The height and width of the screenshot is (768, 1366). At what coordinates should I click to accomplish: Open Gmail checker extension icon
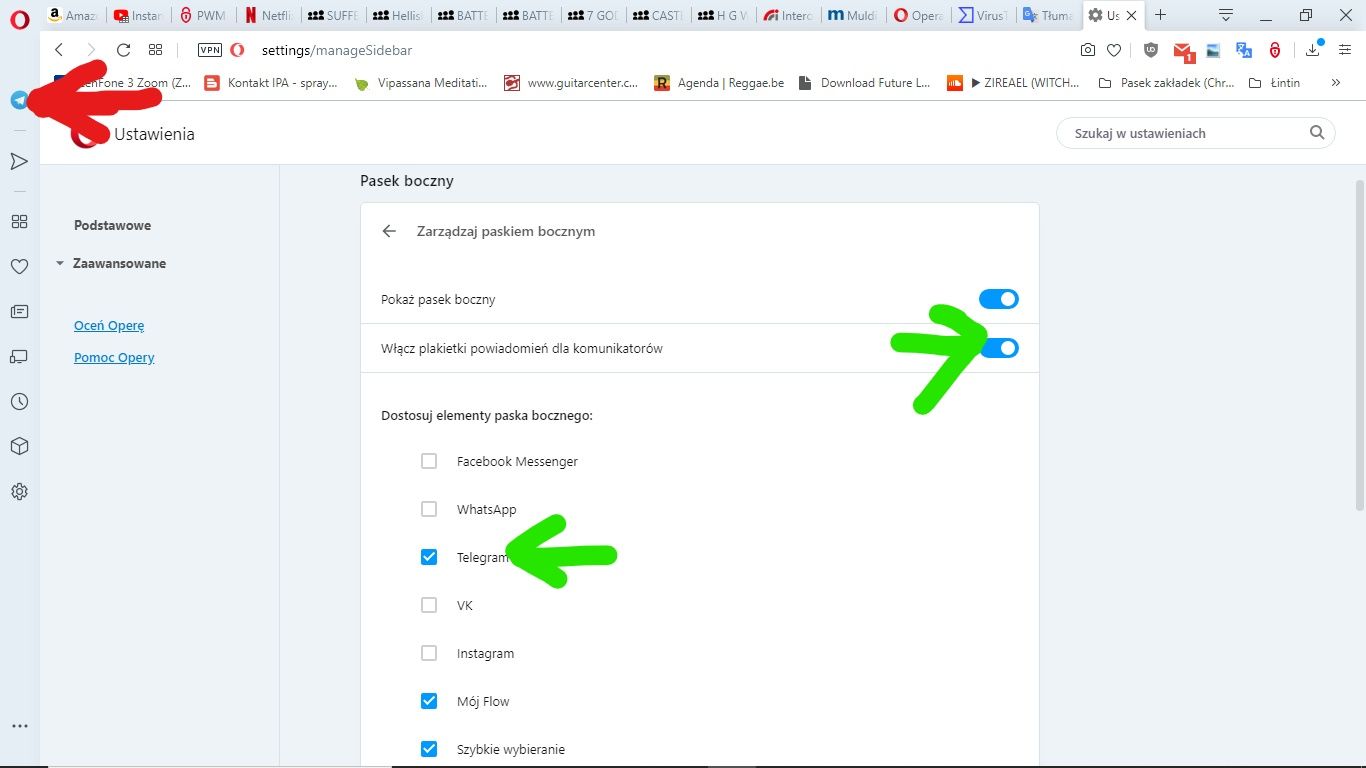pyautogui.click(x=1183, y=51)
